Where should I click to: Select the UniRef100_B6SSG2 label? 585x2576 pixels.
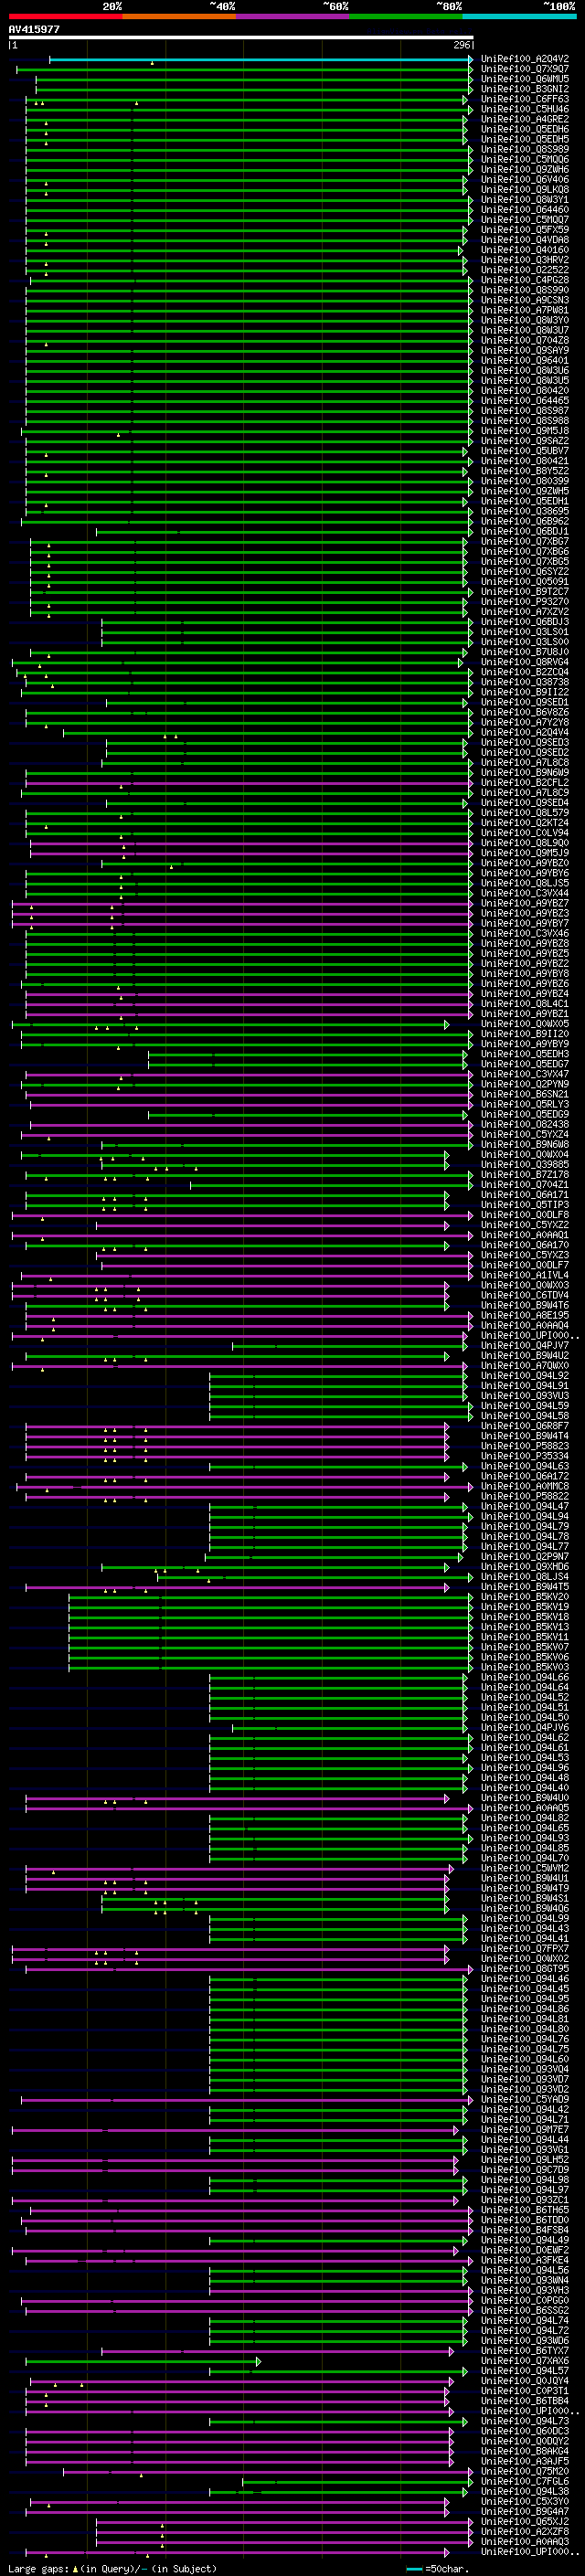[525, 2310]
